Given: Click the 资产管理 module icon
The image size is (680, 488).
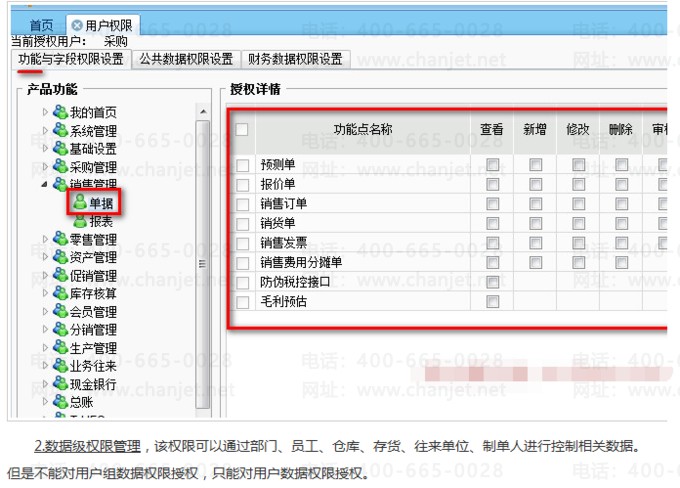Looking at the screenshot, I should pyautogui.click(x=60, y=256).
